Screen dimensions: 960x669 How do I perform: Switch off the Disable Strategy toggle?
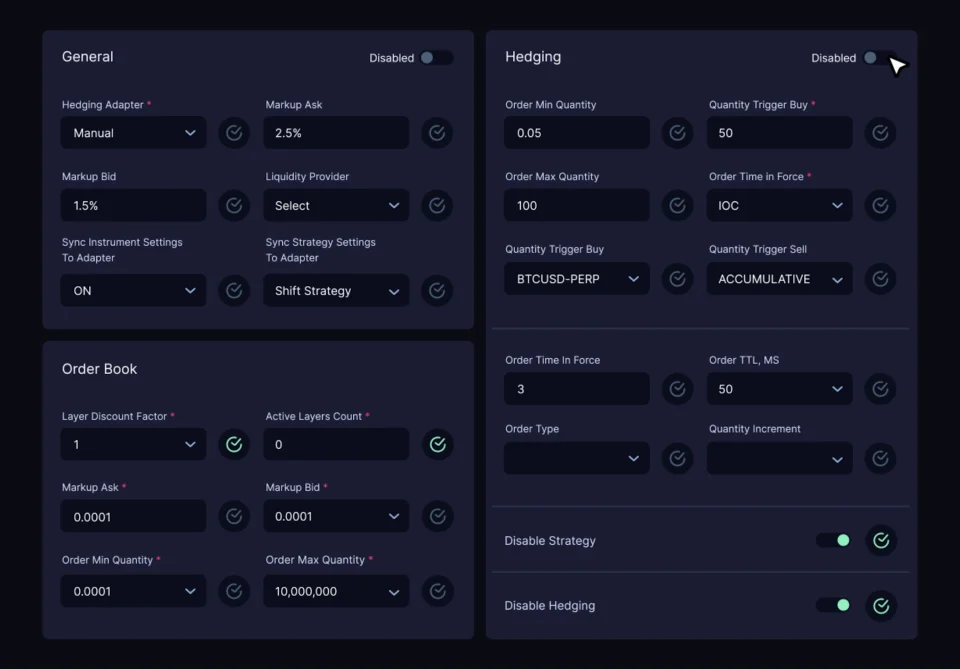(833, 540)
